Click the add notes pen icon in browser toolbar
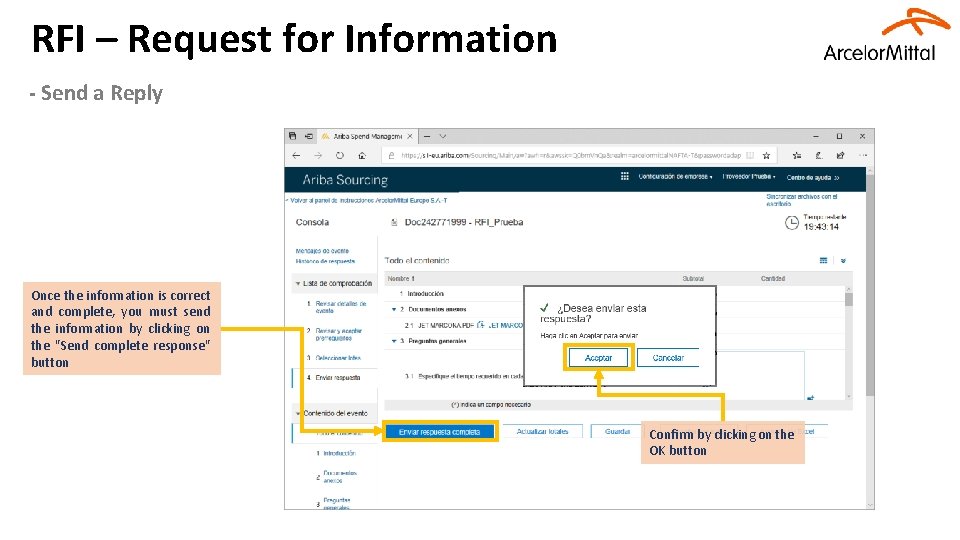Image resolution: width=960 pixels, height=540 pixels. click(819, 156)
